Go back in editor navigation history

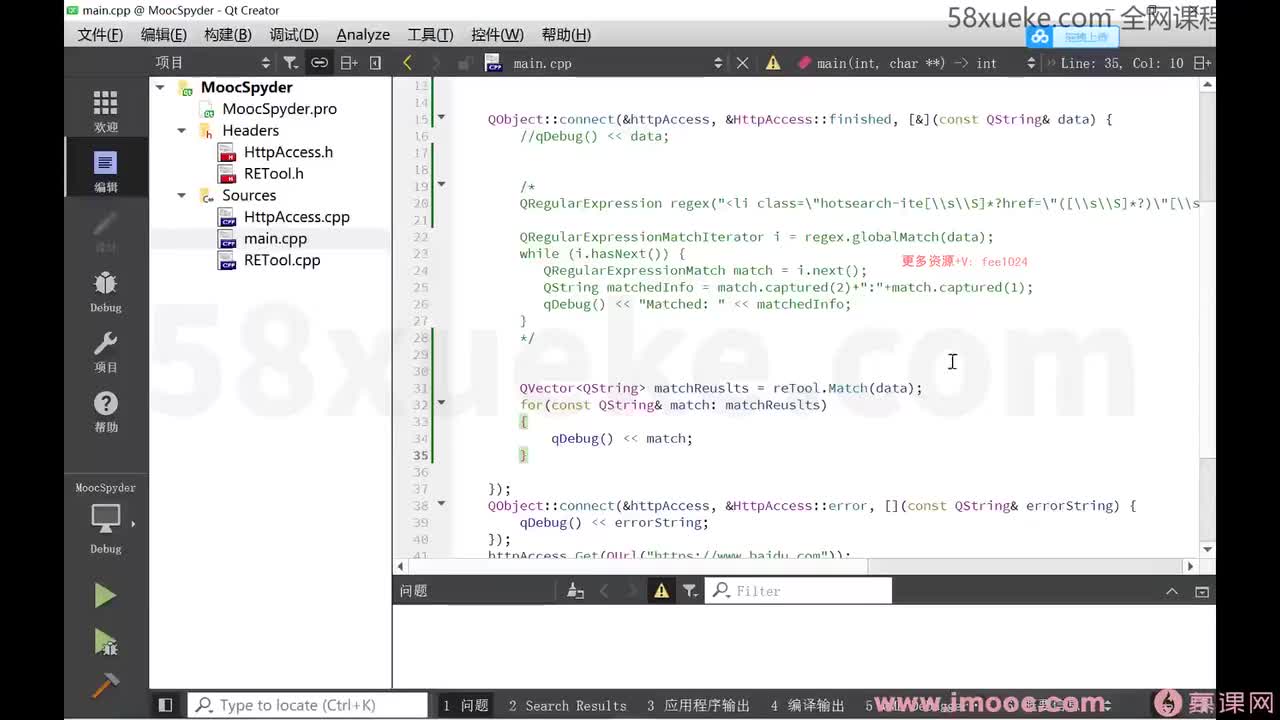[x=407, y=62]
